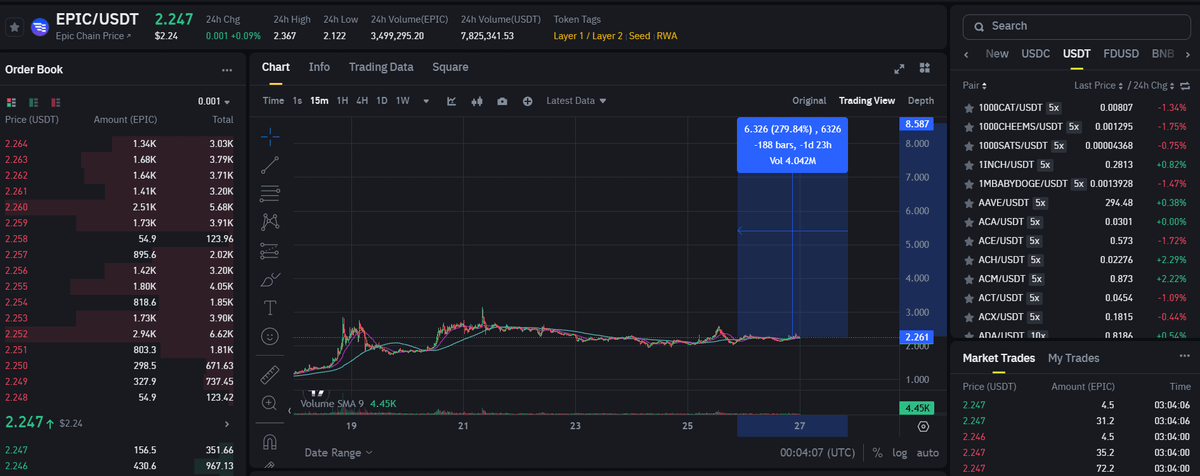Show both buy and sell order book view
The width and height of the screenshot is (1200, 476).
pos(11,102)
